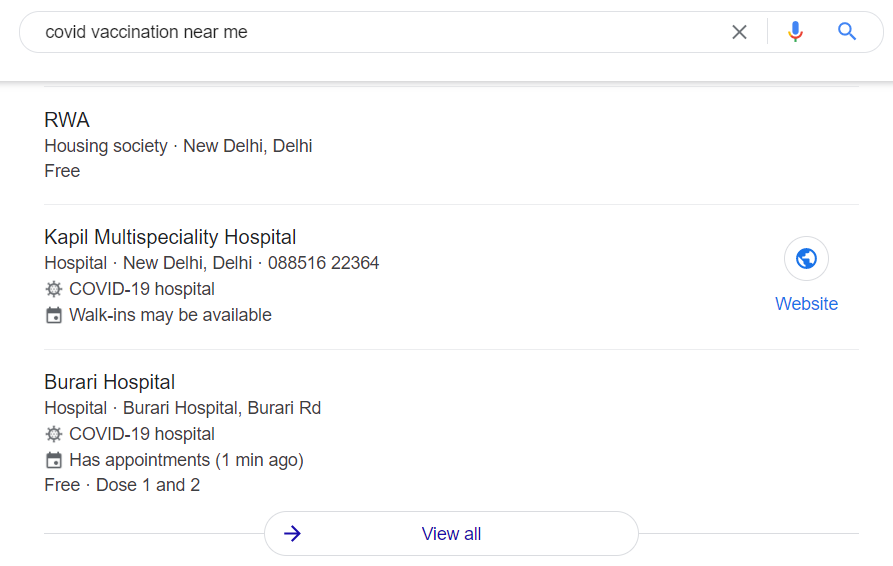
Task: Click Kapil Hospital phone number 088516 22364
Action: click(323, 263)
